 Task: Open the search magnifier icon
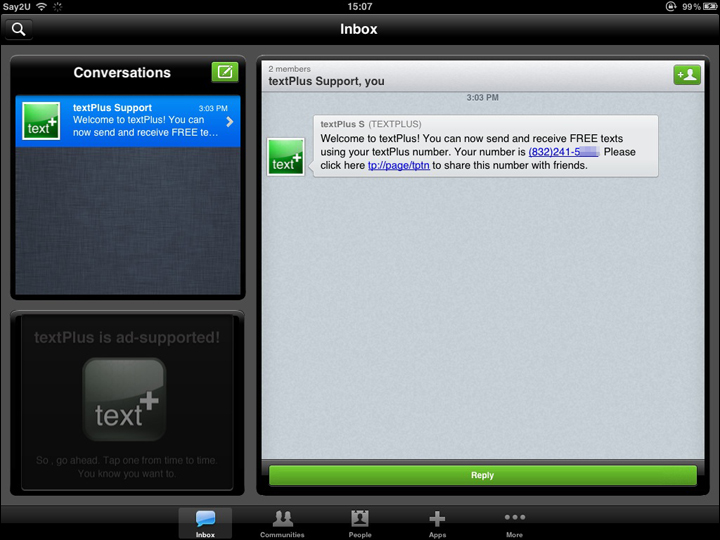19,29
